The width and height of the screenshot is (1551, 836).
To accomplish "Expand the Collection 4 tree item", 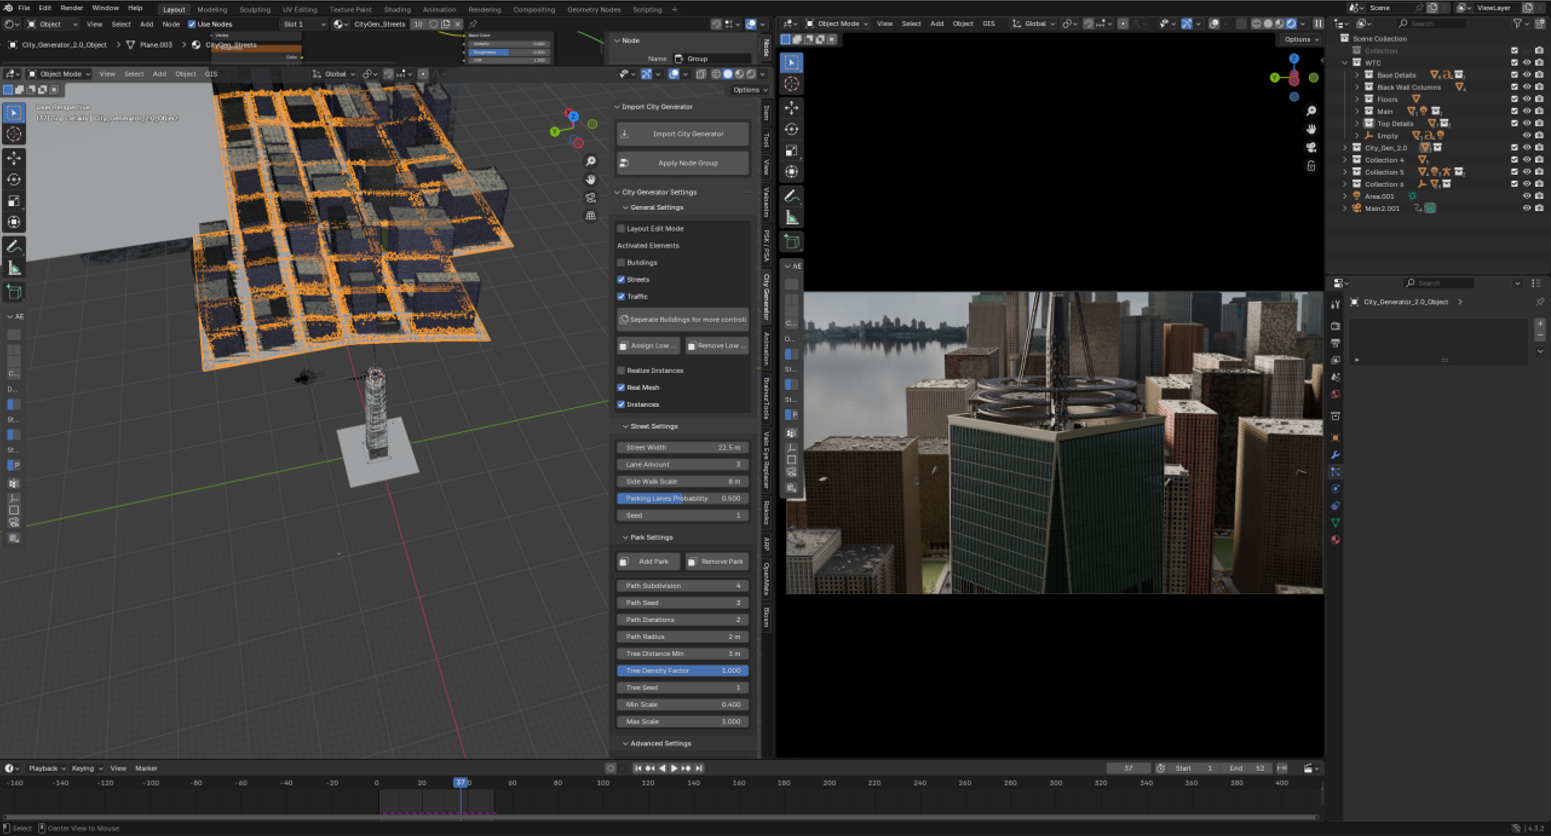I will 1345,160.
